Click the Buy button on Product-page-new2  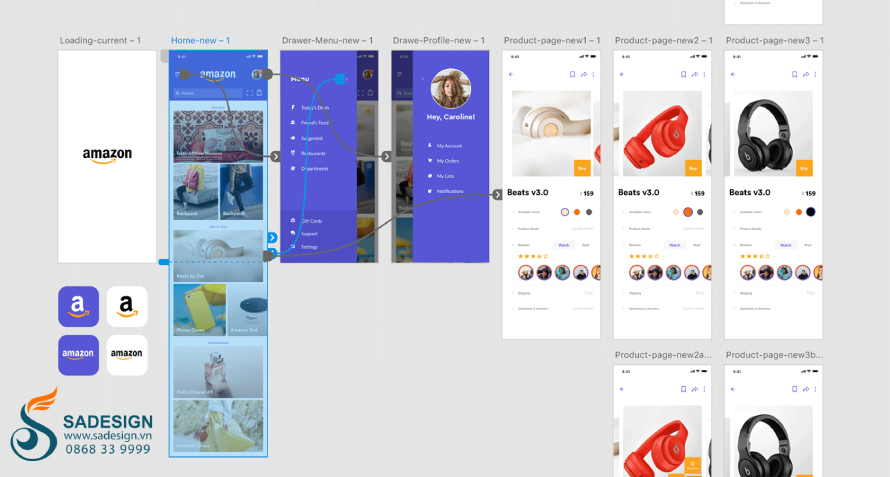[x=693, y=168]
